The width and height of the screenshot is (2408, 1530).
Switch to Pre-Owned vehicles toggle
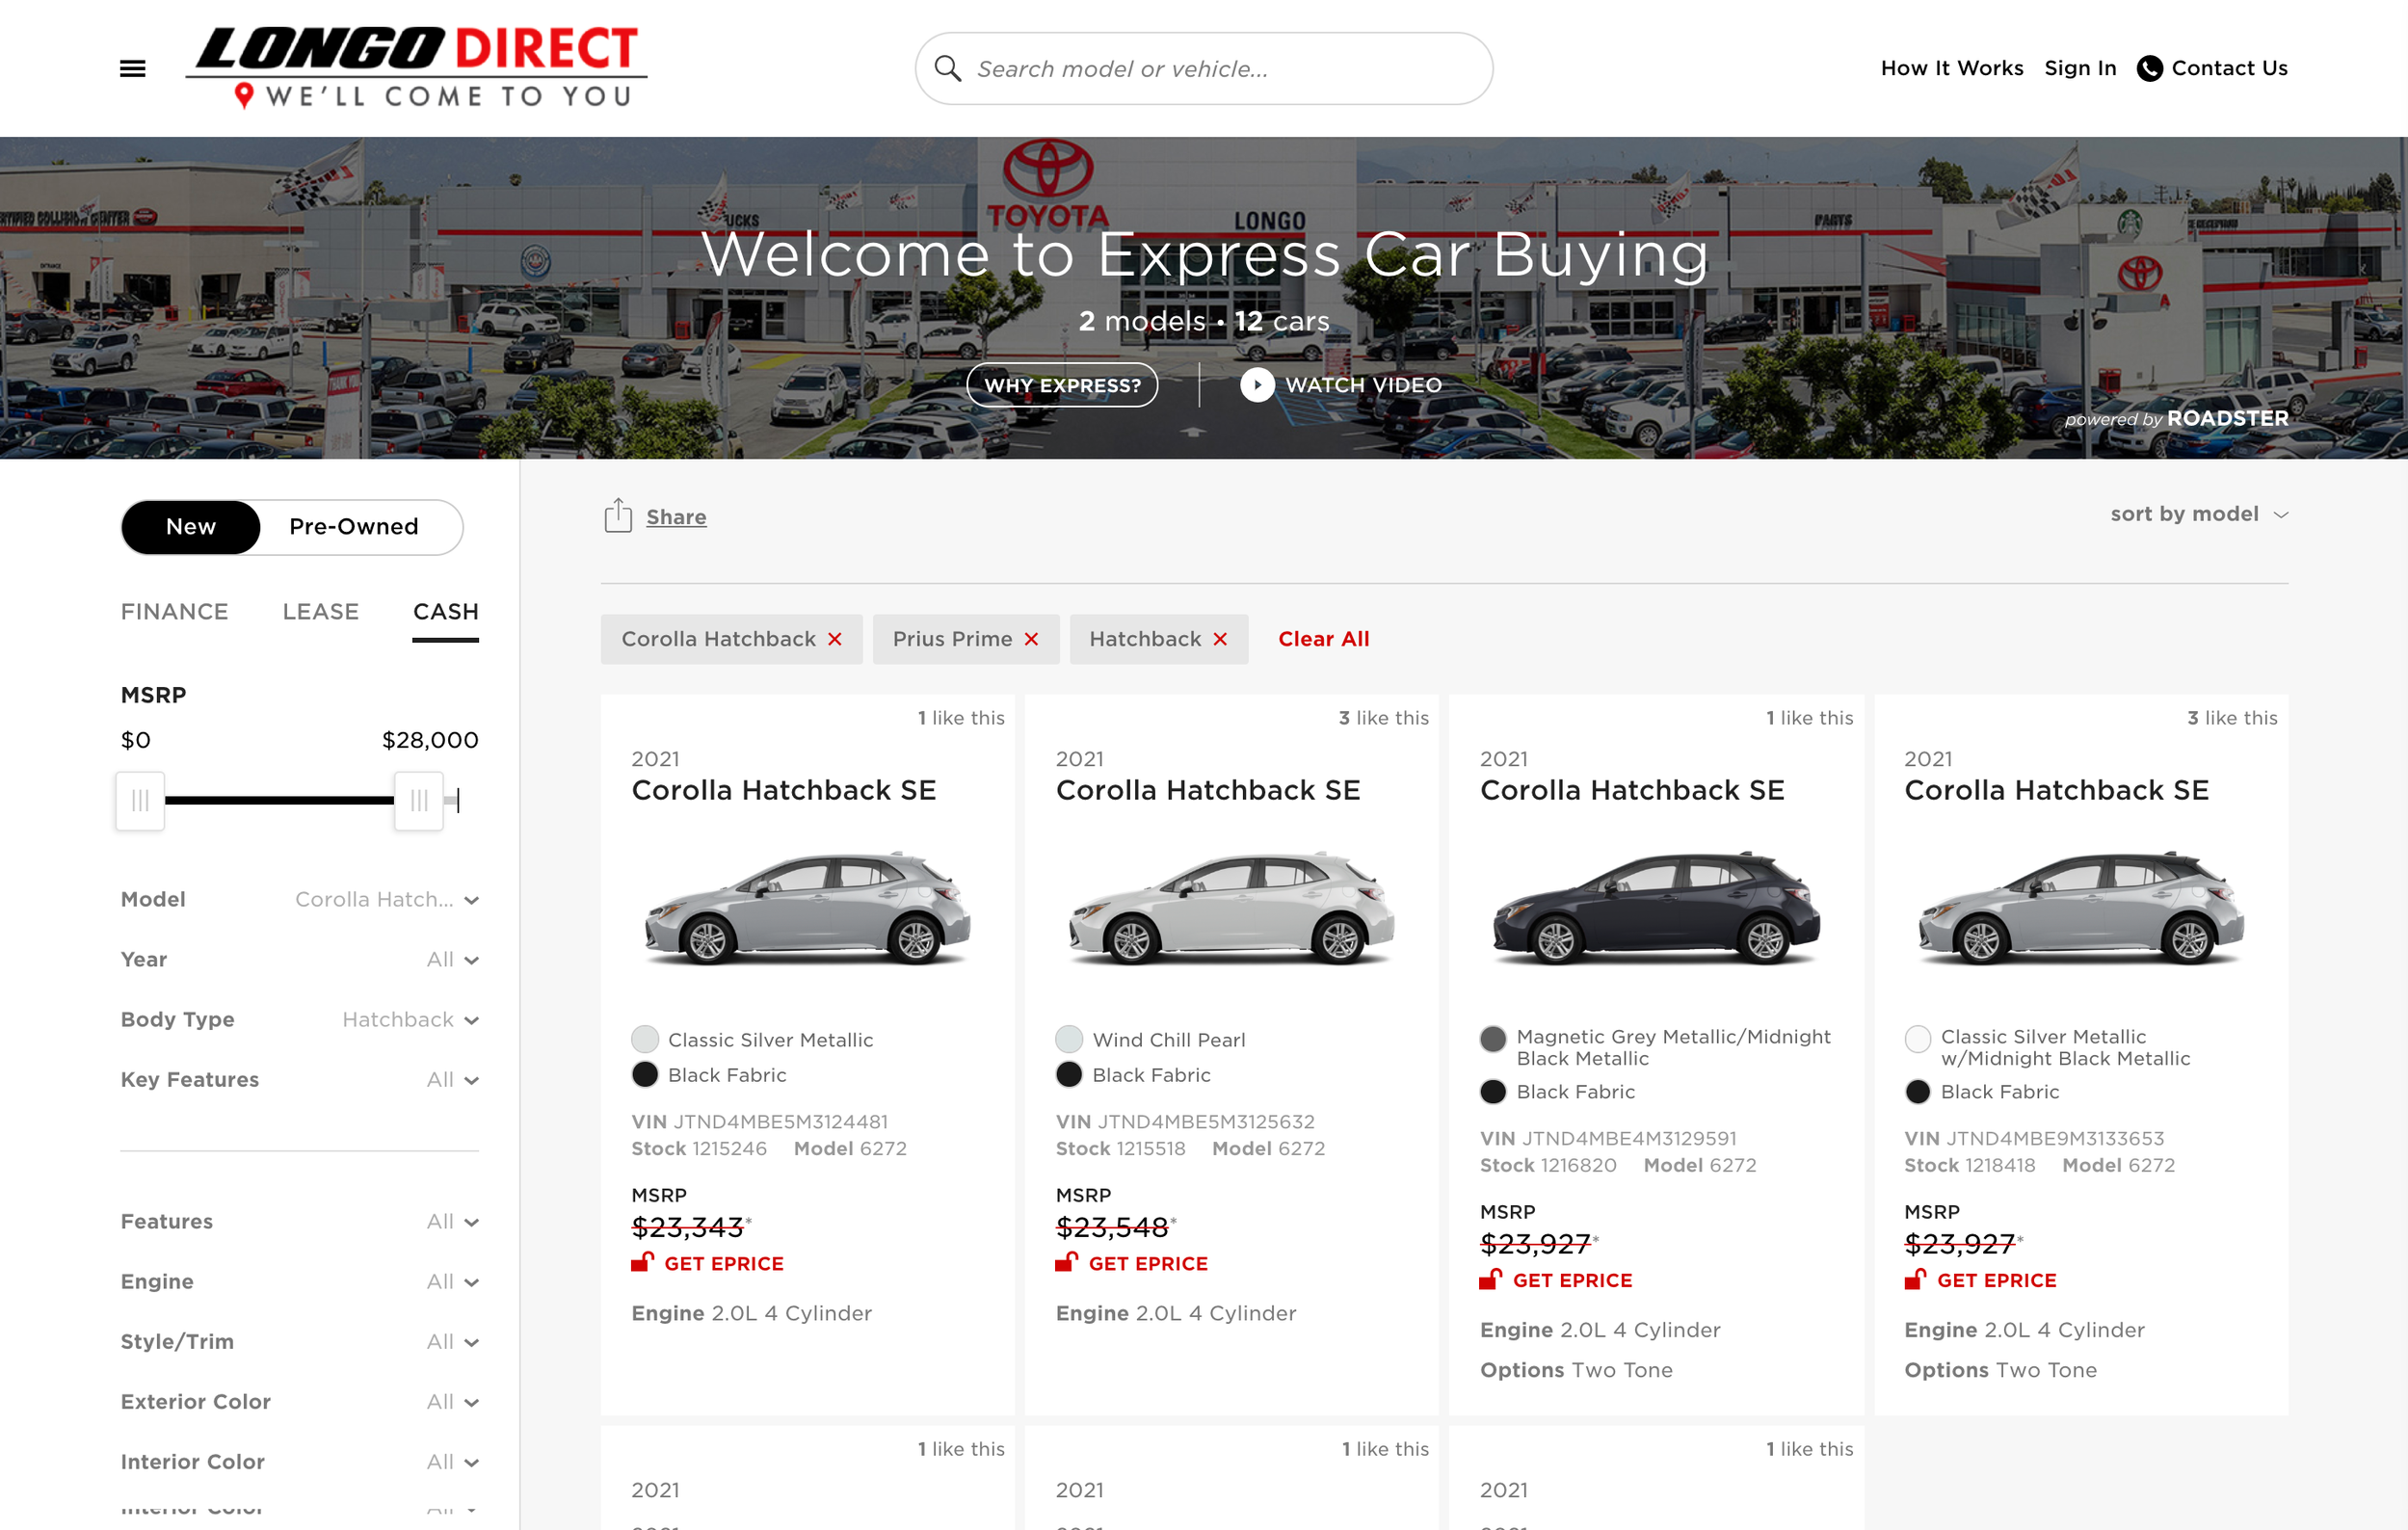pyautogui.click(x=353, y=526)
